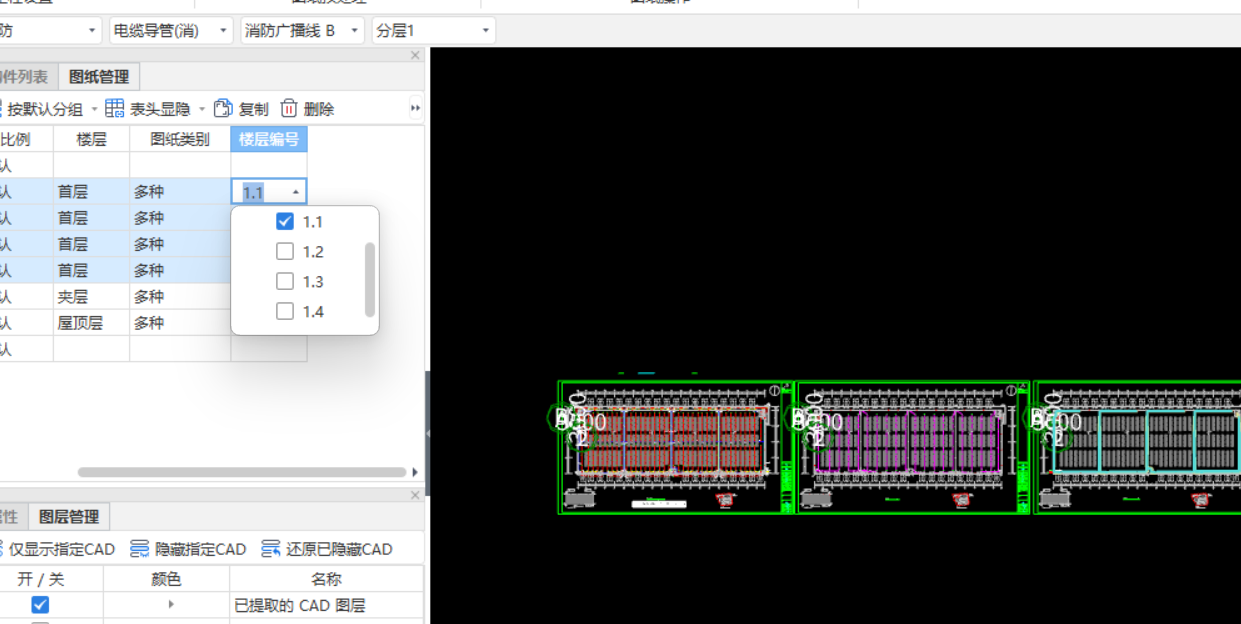Click the cyan-outlined CAD floor plan
Viewport: 1241px width, 624px height.
1139,447
